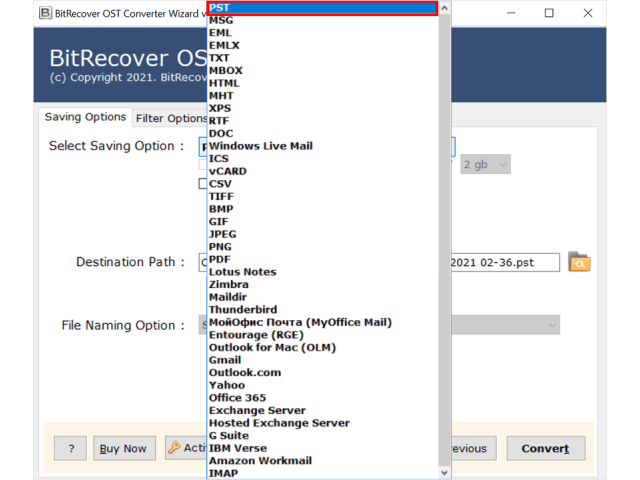Select MHT in the list

(x=322, y=96)
